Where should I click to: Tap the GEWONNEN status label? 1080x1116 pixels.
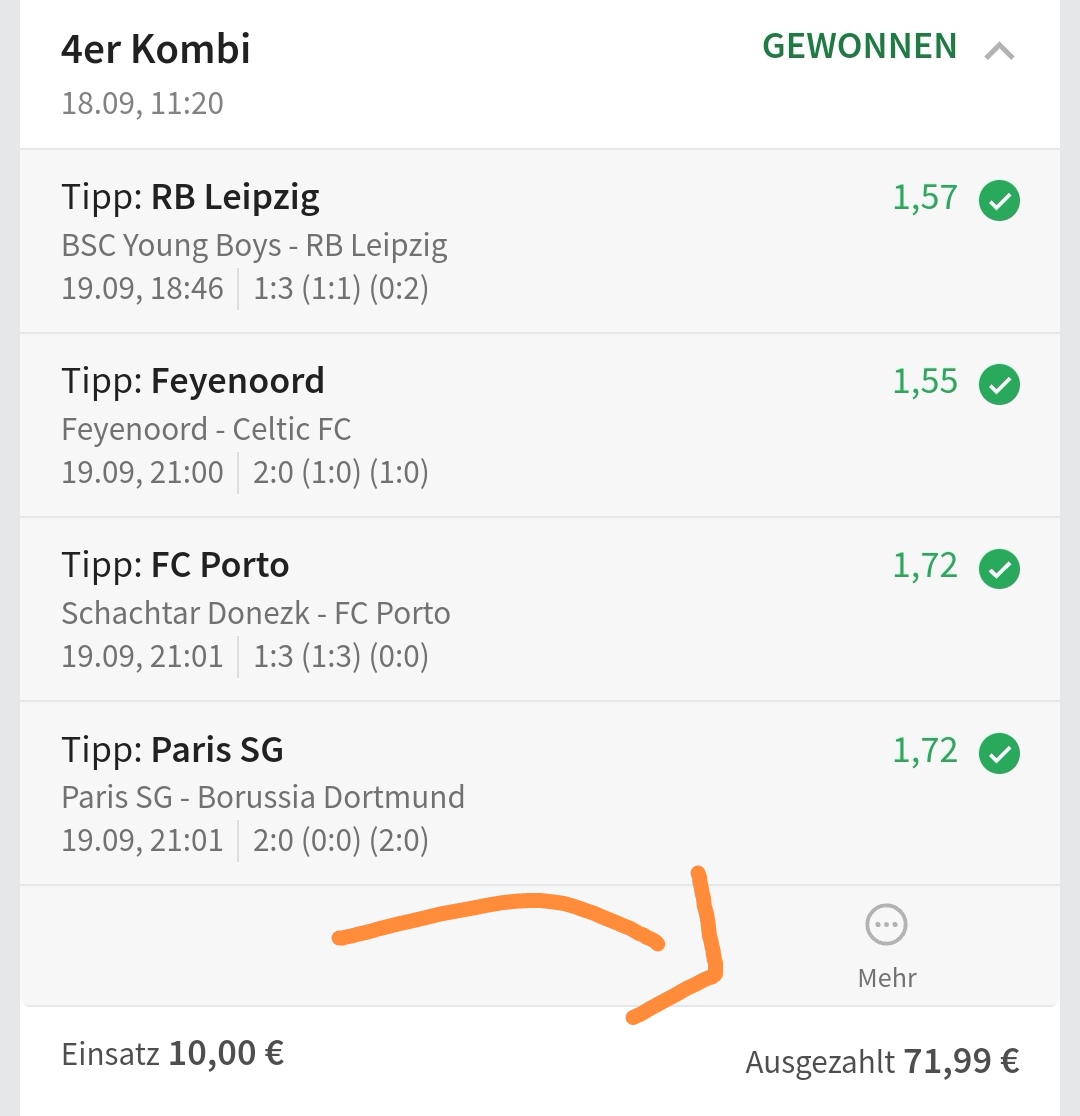859,46
